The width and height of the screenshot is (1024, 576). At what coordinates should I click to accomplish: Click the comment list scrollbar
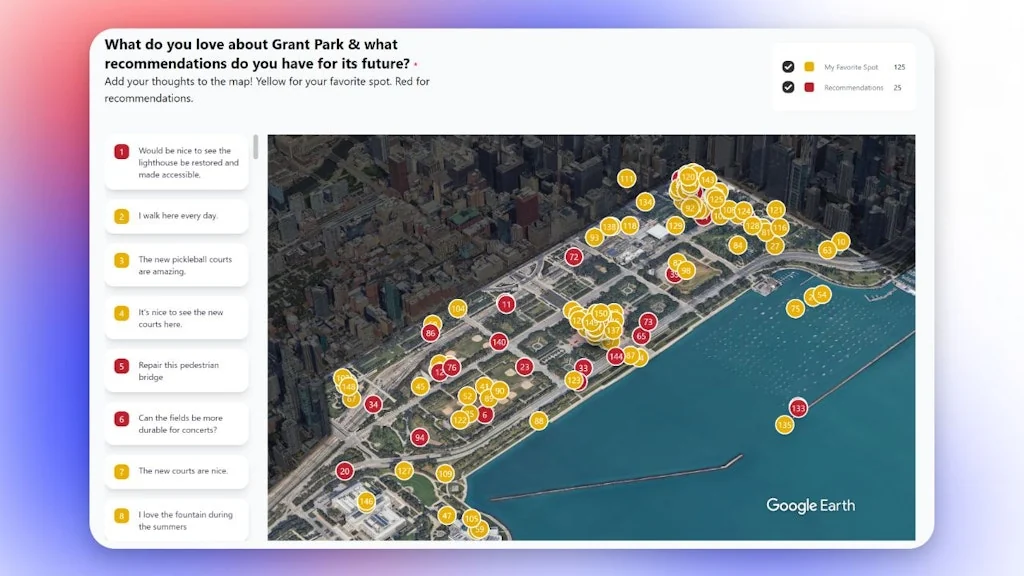click(256, 148)
